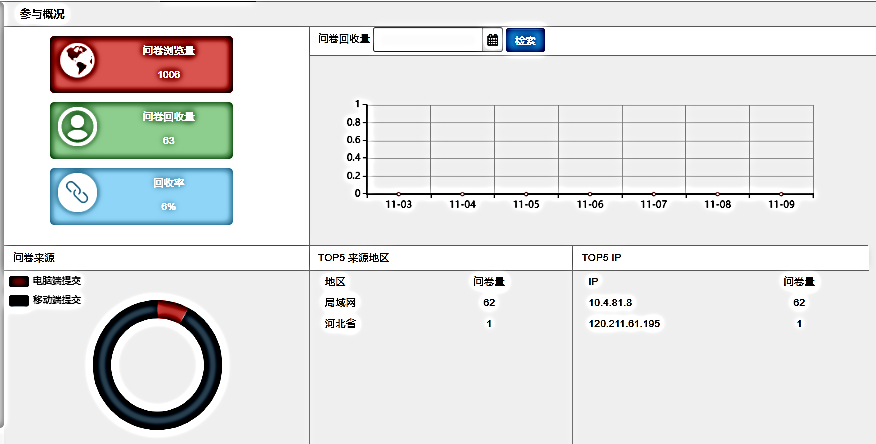Image resolution: width=876 pixels, height=444 pixels.
Task: Click the red segment of donut chart
Action: click(172, 311)
